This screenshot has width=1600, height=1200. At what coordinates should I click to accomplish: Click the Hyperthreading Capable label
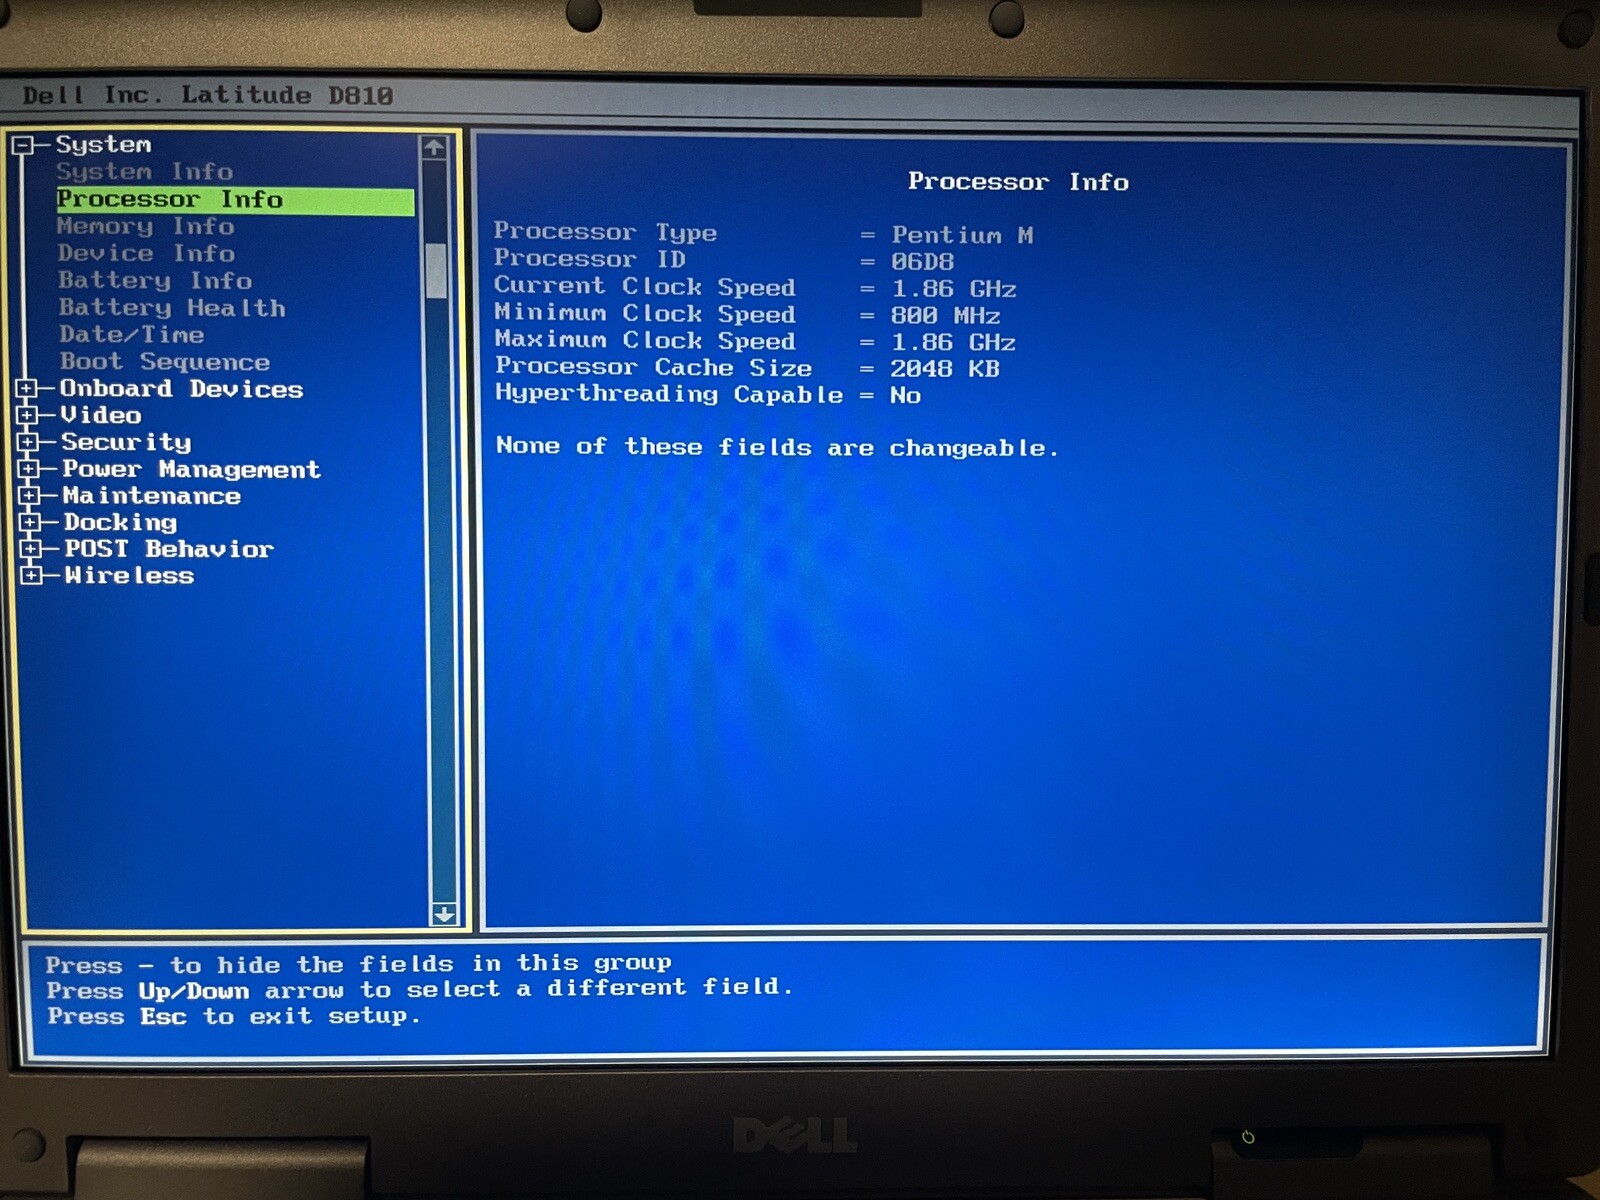(669, 394)
